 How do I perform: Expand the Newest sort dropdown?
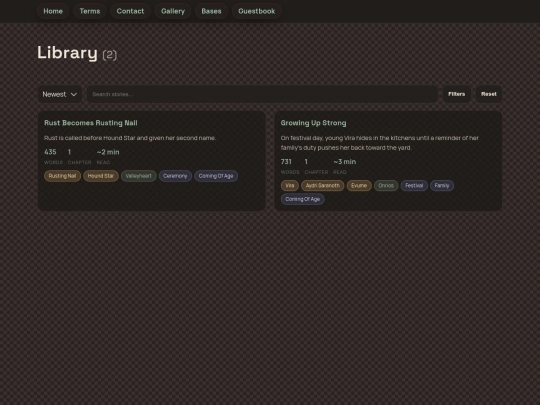[60, 94]
